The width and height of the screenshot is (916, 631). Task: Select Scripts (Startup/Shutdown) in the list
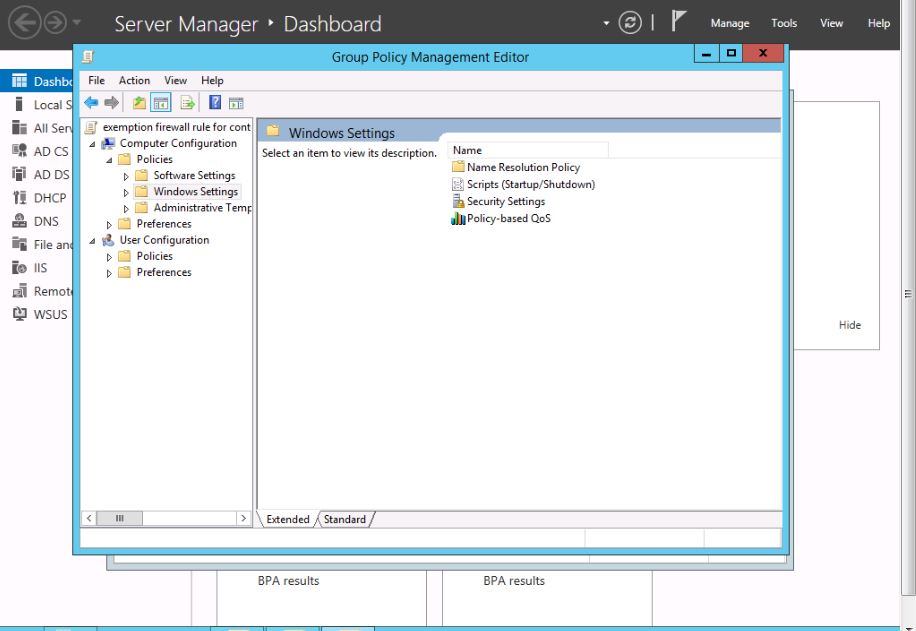tap(523, 185)
